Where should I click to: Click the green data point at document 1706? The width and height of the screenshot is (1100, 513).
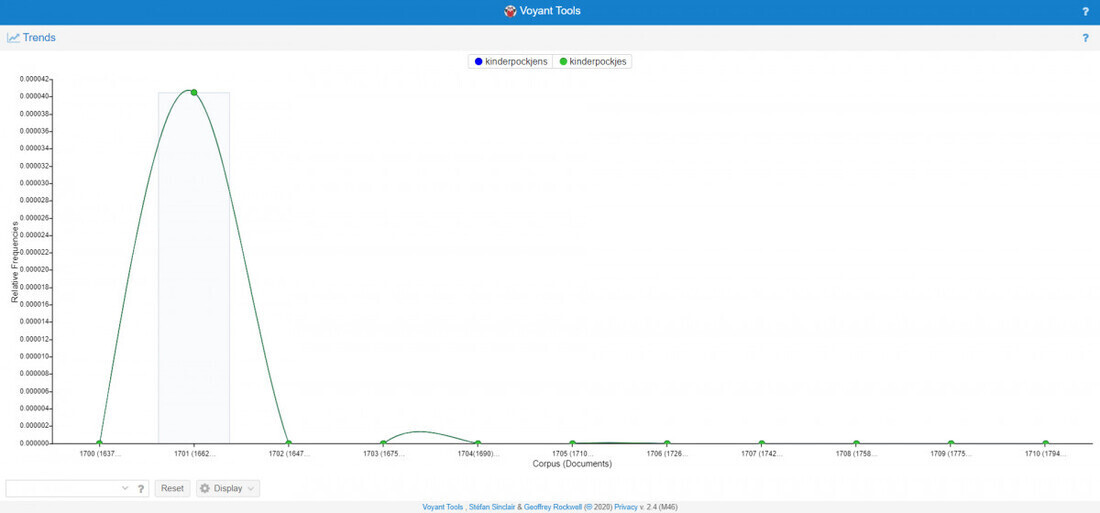(667, 444)
